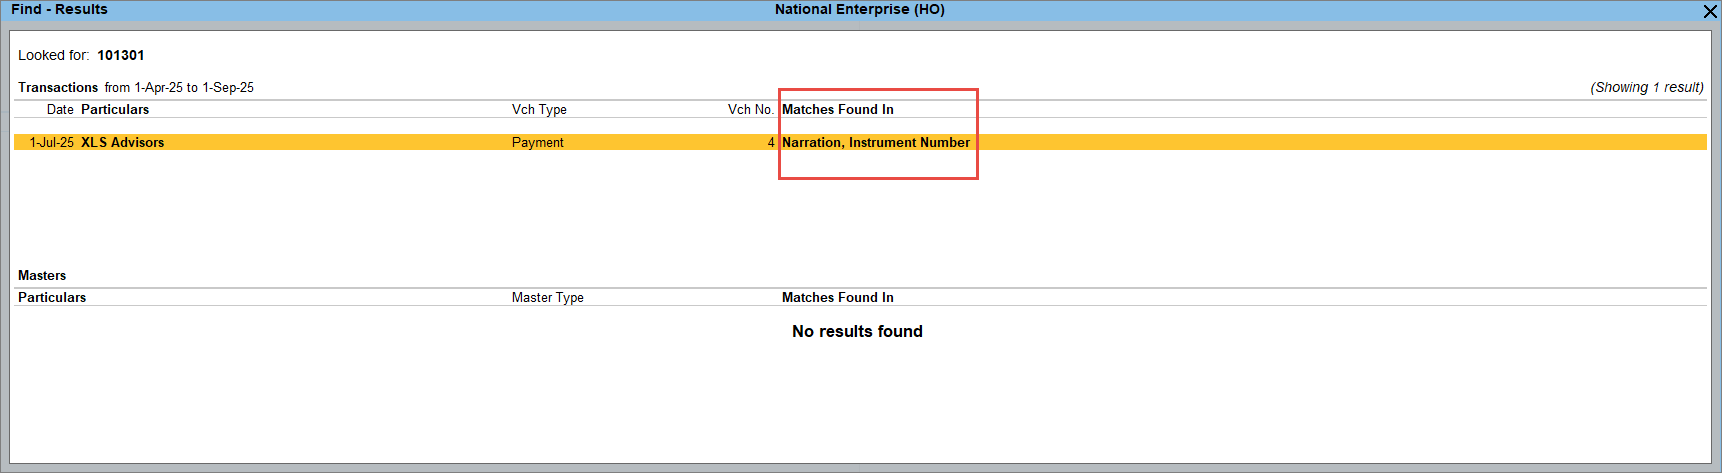Click the Transactions section heading

pyautogui.click(x=58, y=88)
